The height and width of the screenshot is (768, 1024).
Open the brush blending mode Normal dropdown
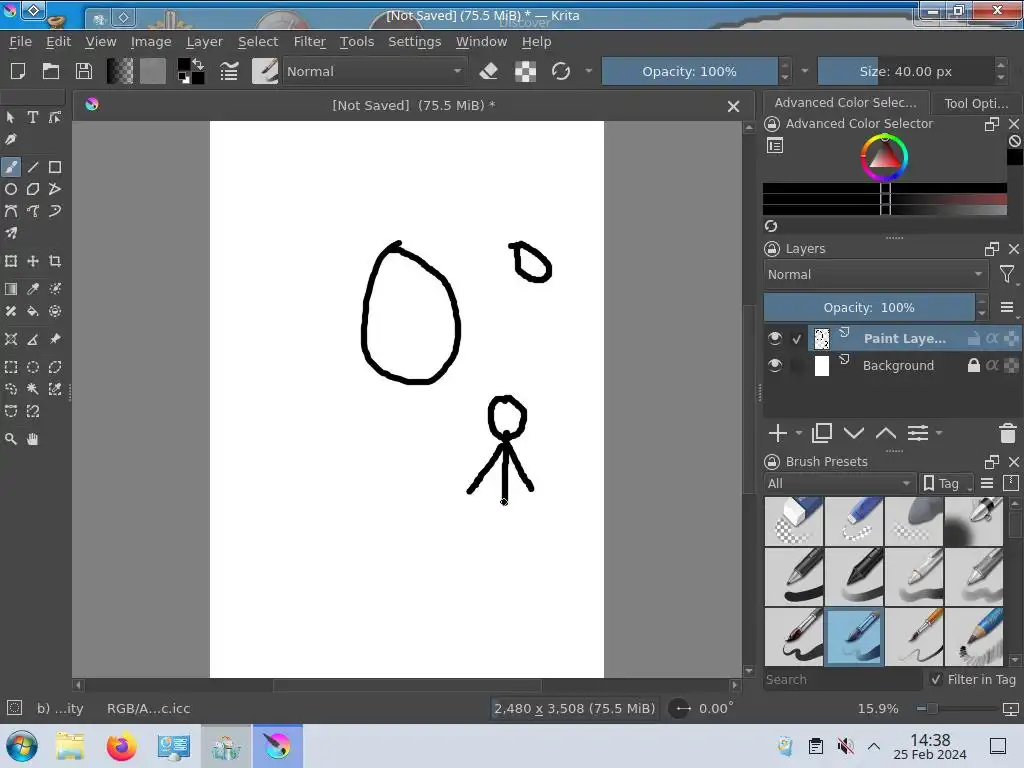click(375, 71)
